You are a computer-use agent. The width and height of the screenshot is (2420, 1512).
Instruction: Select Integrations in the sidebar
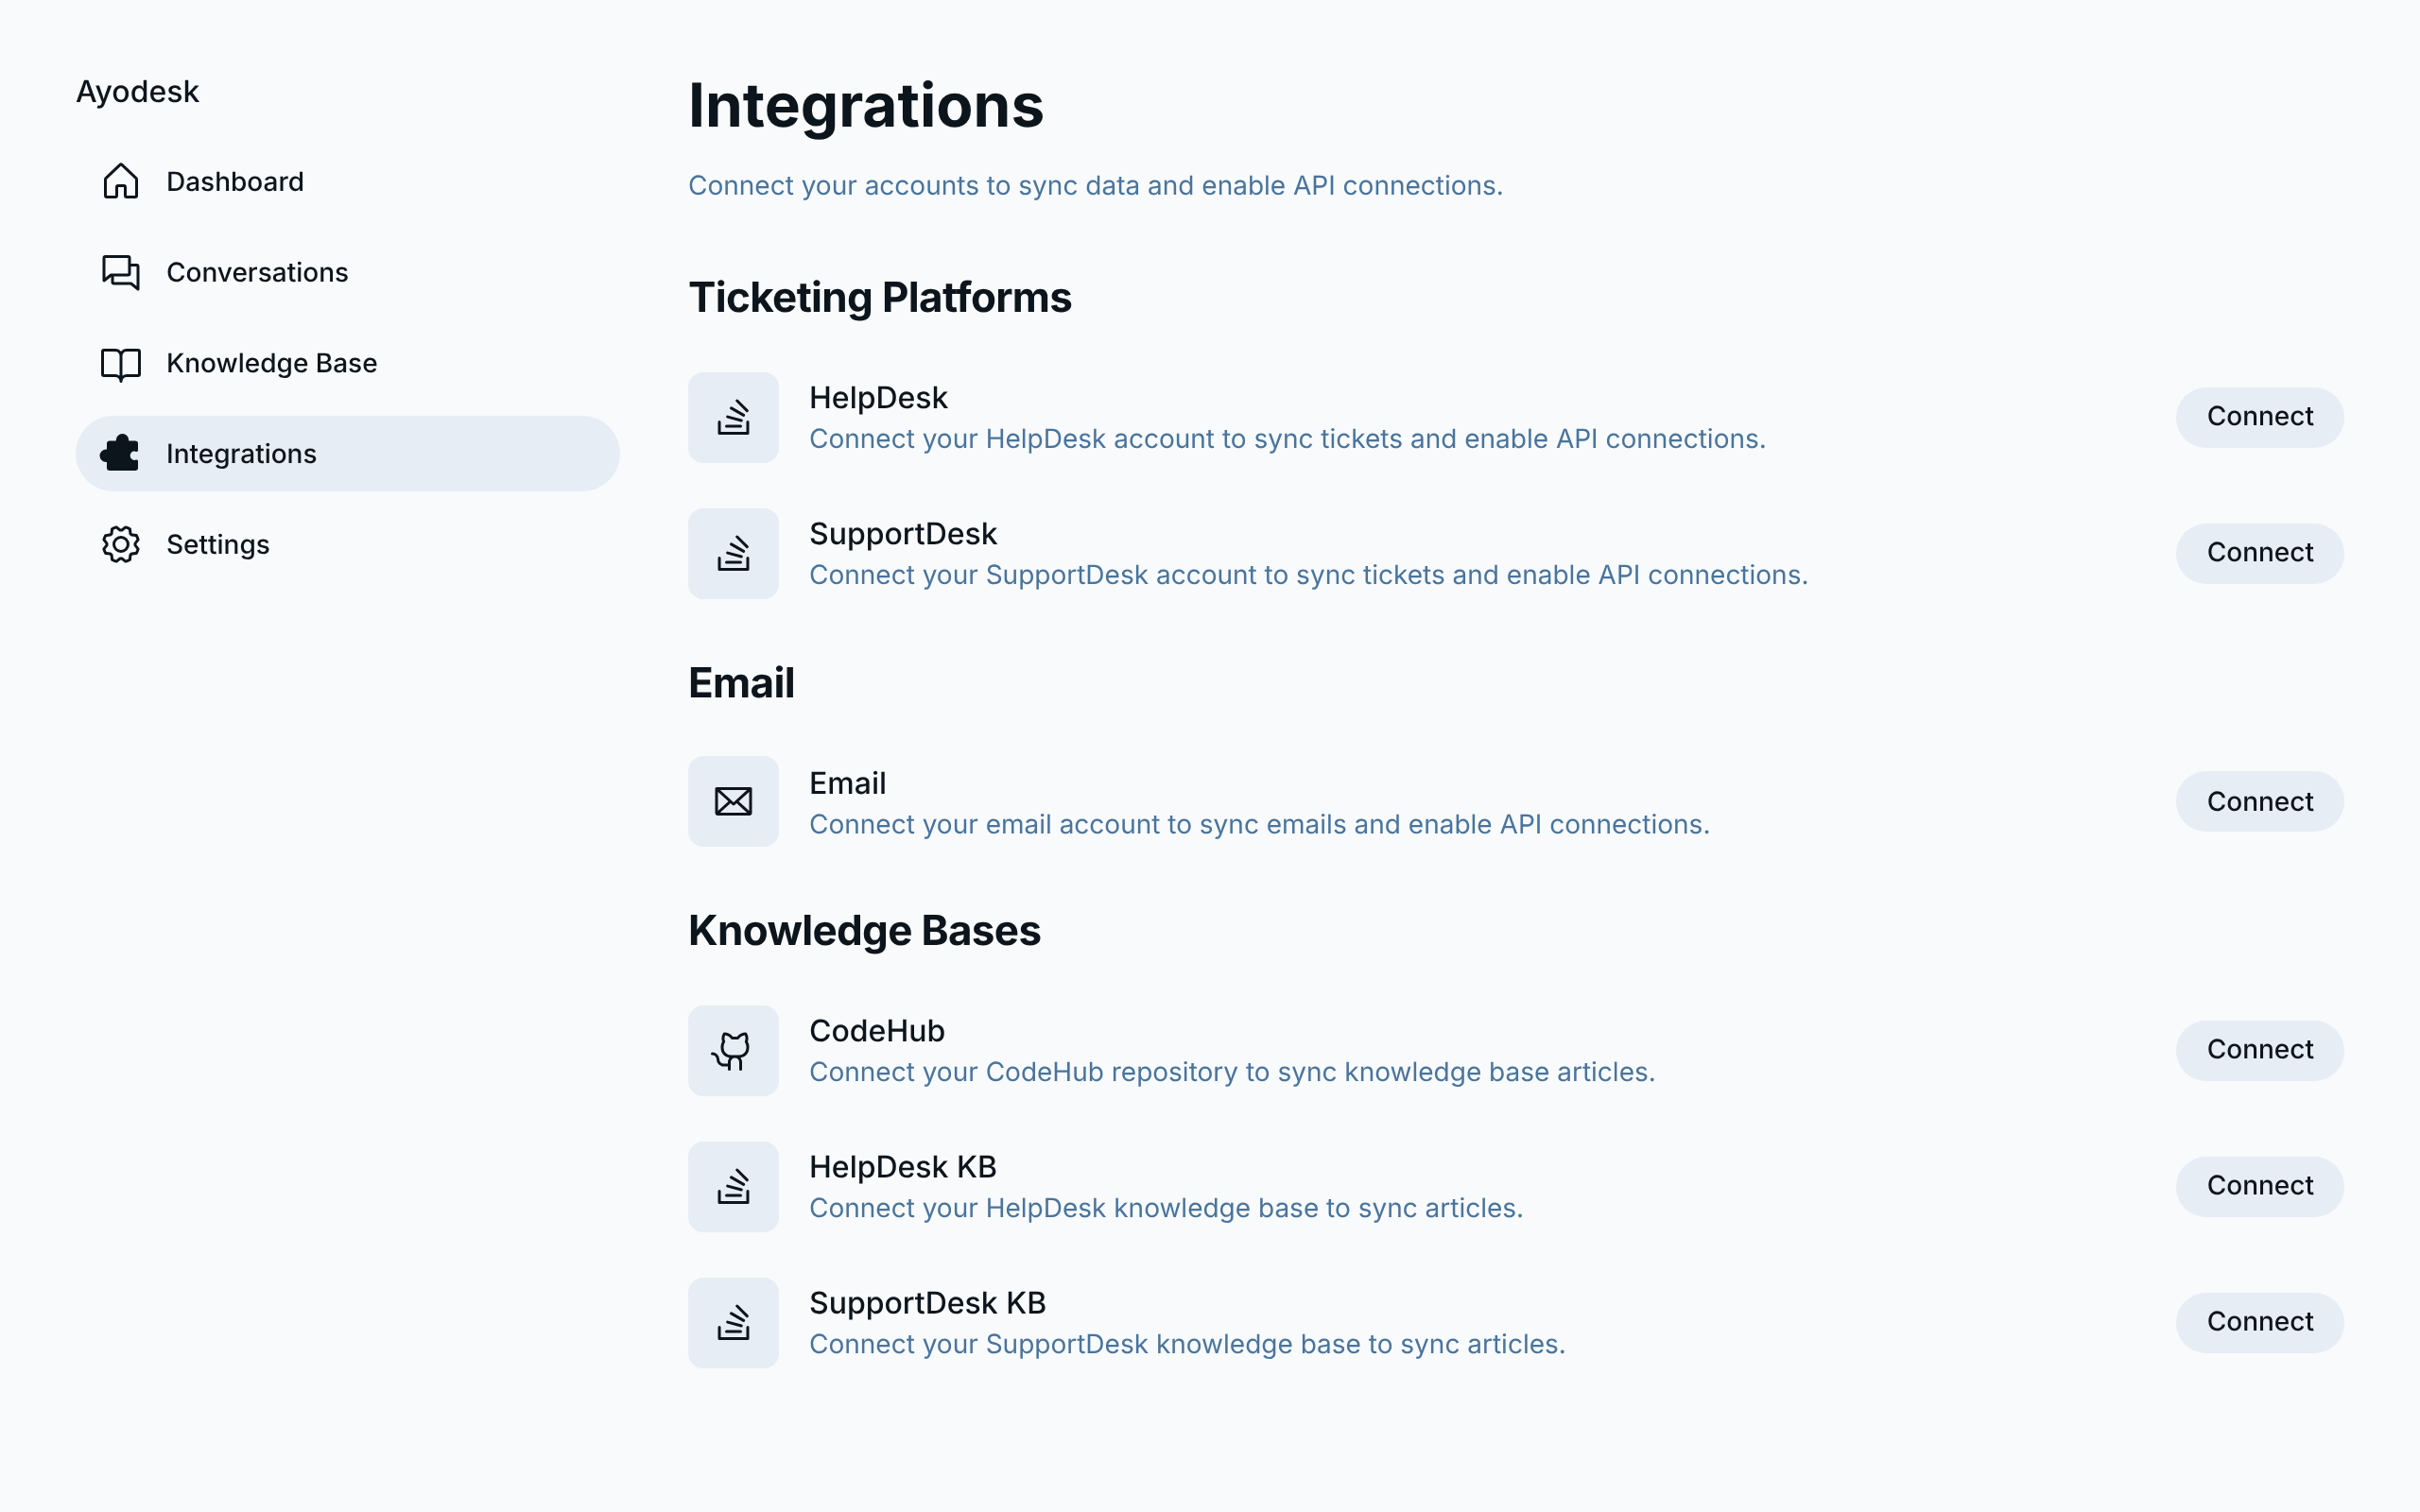(x=348, y=453)
